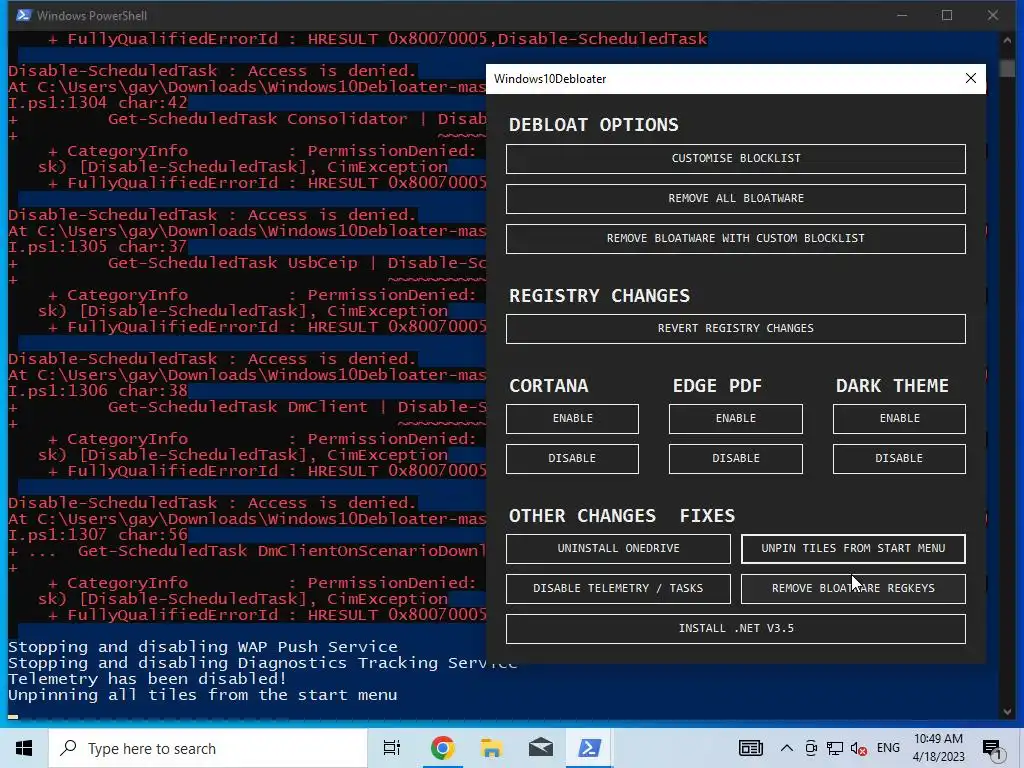The width and height of the screenshot is (1024, 768).
Task: Show hidden system tray icons
Action: tap(787, 748)
